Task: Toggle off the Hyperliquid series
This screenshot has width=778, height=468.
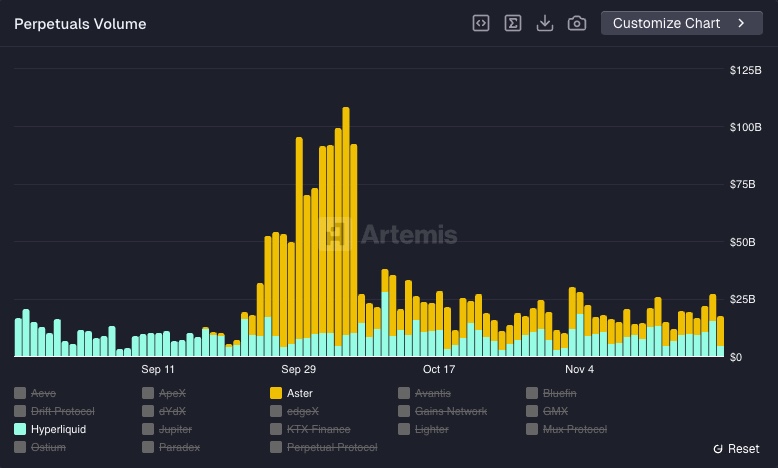Action: (x=58, y=429)
